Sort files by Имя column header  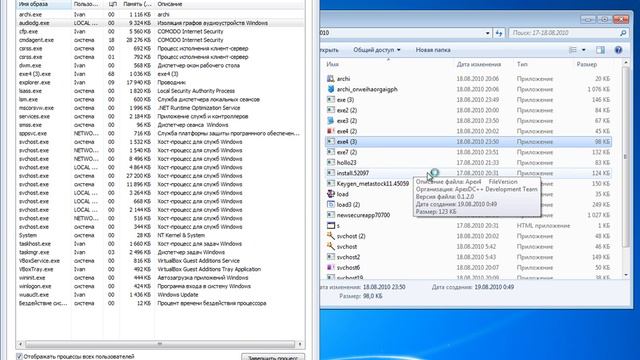tap(389, 64)
